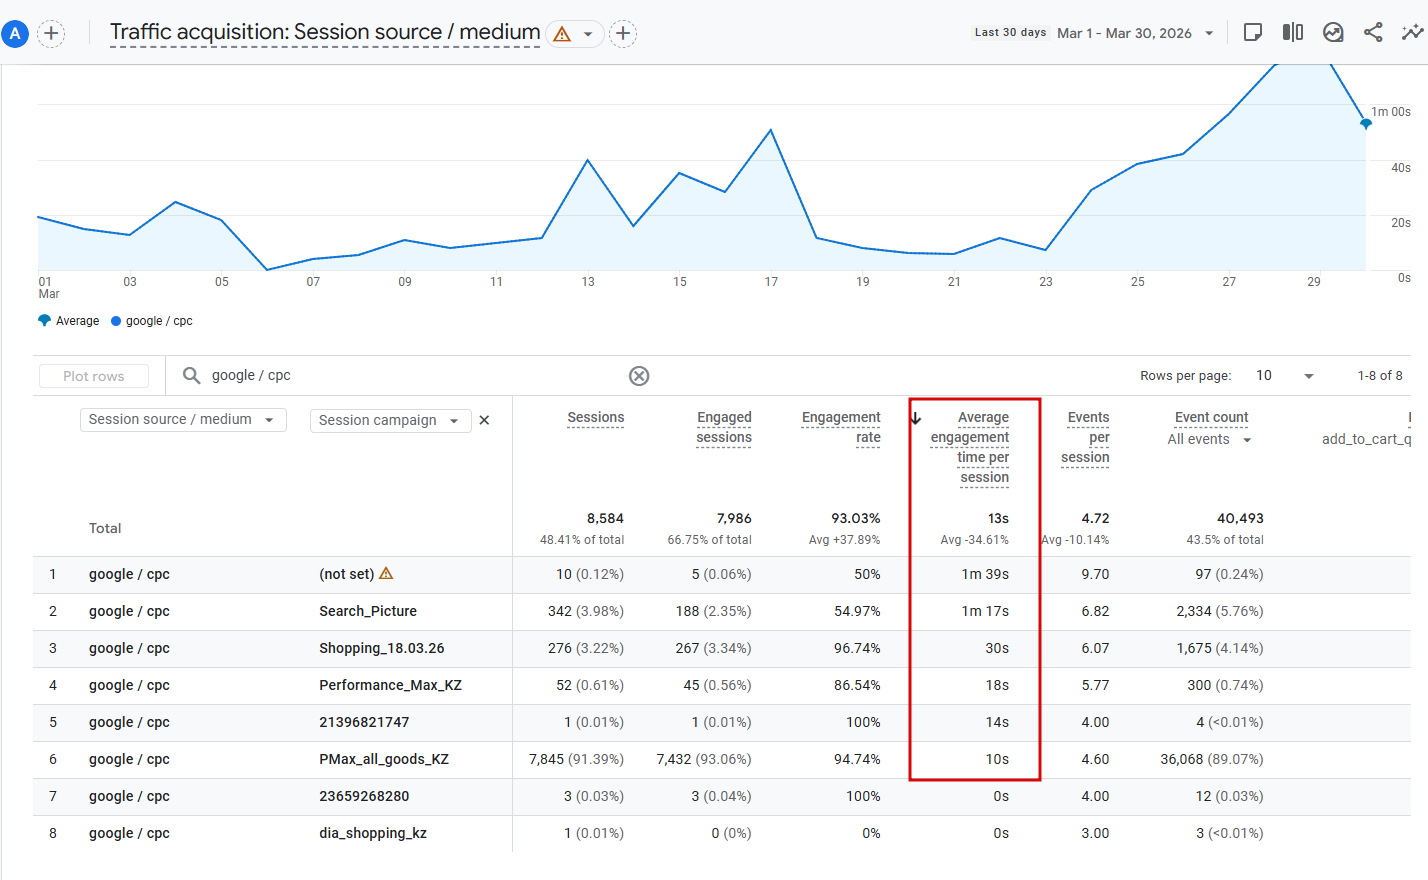
Task: Sort by Events per session header
Action: [1085, 438]
